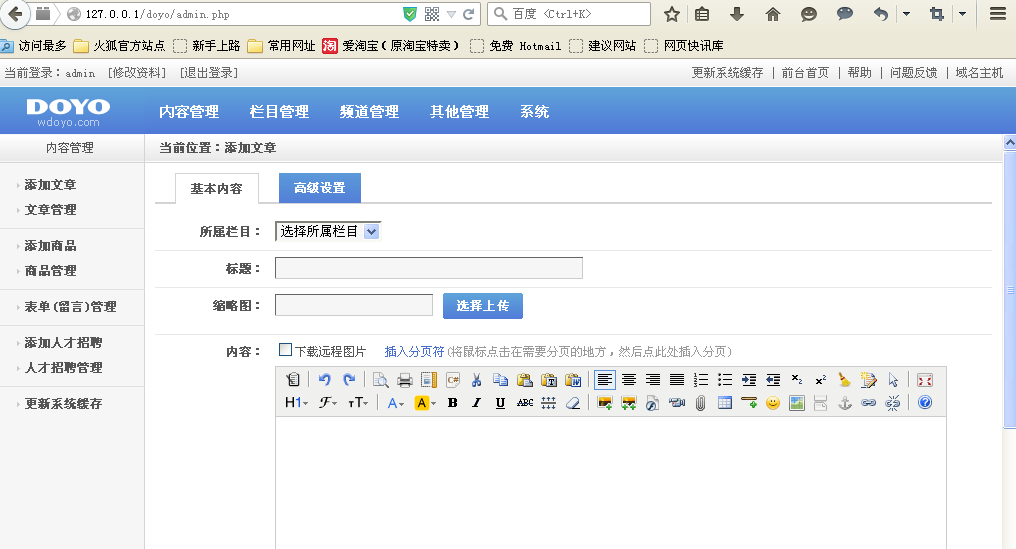Apply underline formatting
The image size is (1016, 549).
coord(500,403)
